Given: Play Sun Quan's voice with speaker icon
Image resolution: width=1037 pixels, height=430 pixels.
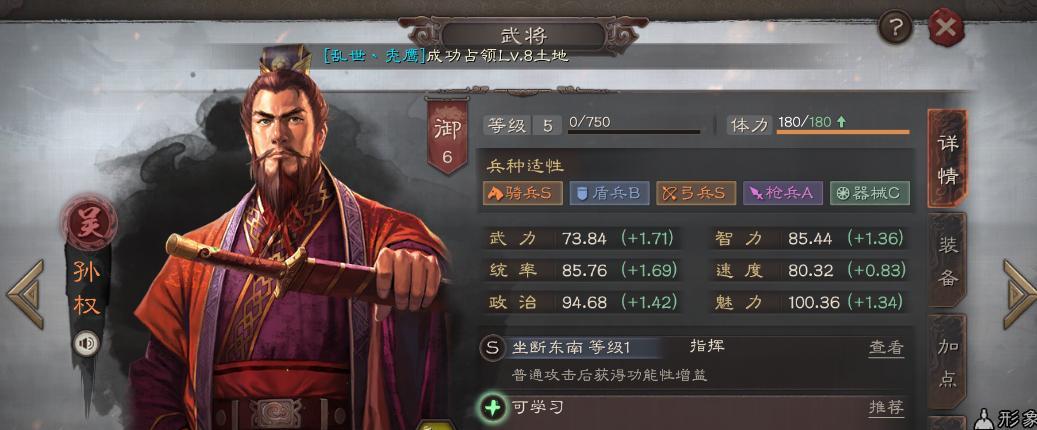Looking at the screenshot, I should pyautogui.click(x=86, y=343).
